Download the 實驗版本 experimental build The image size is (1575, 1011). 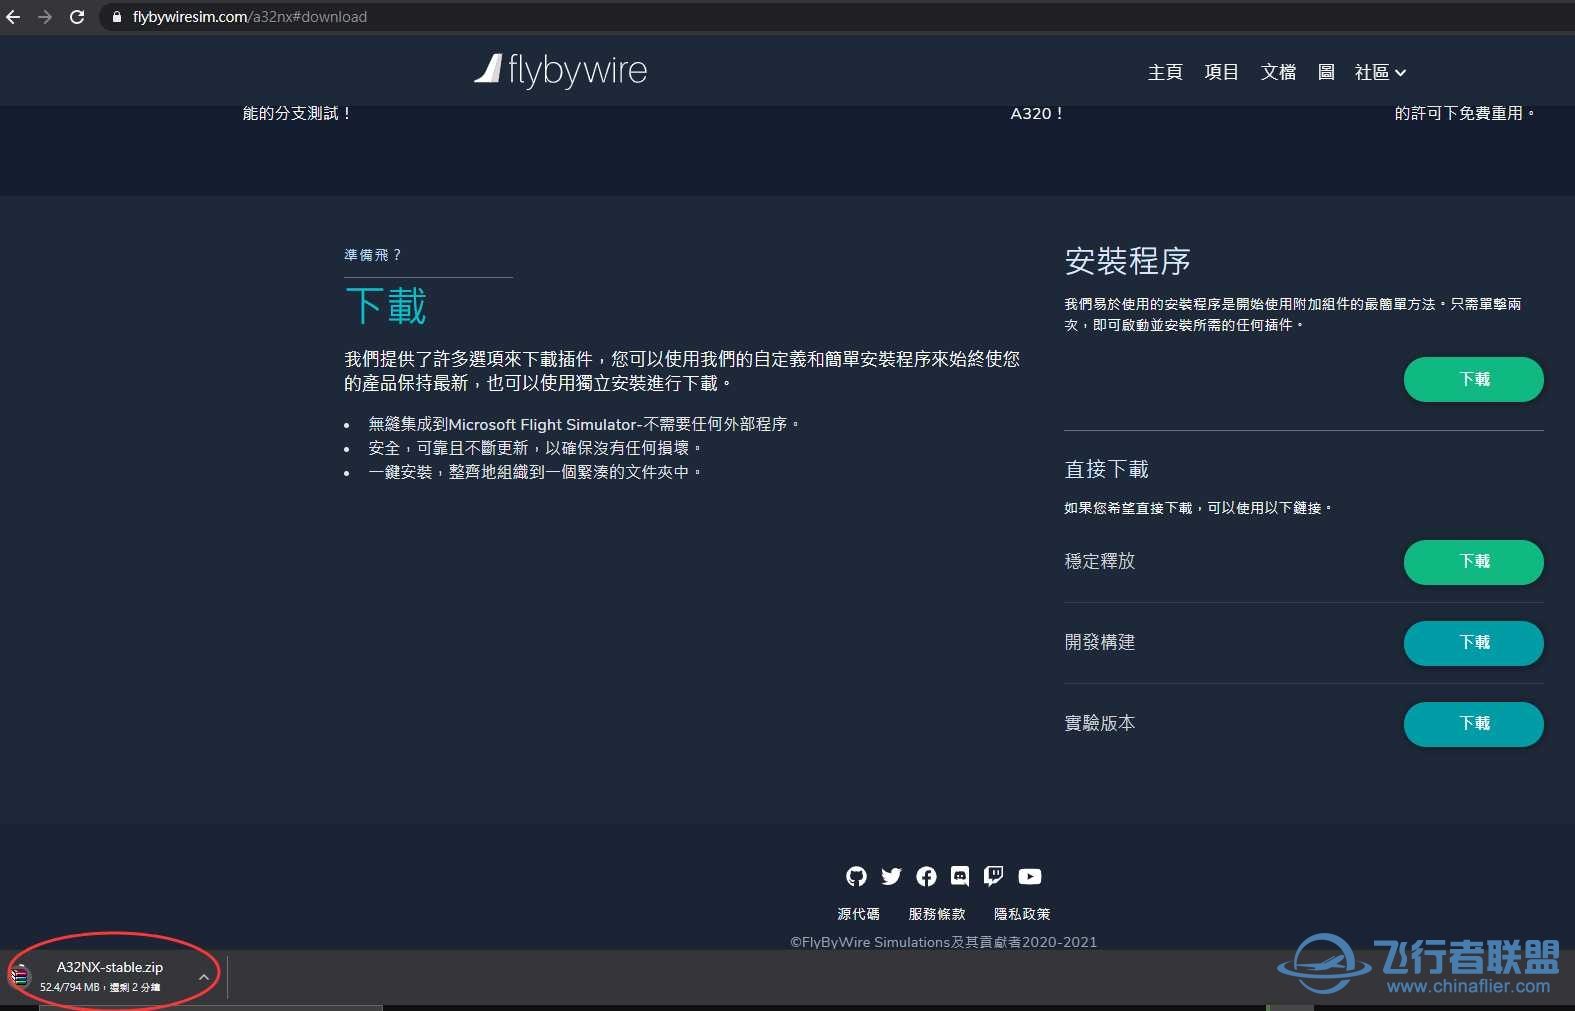coord(1473,724)
